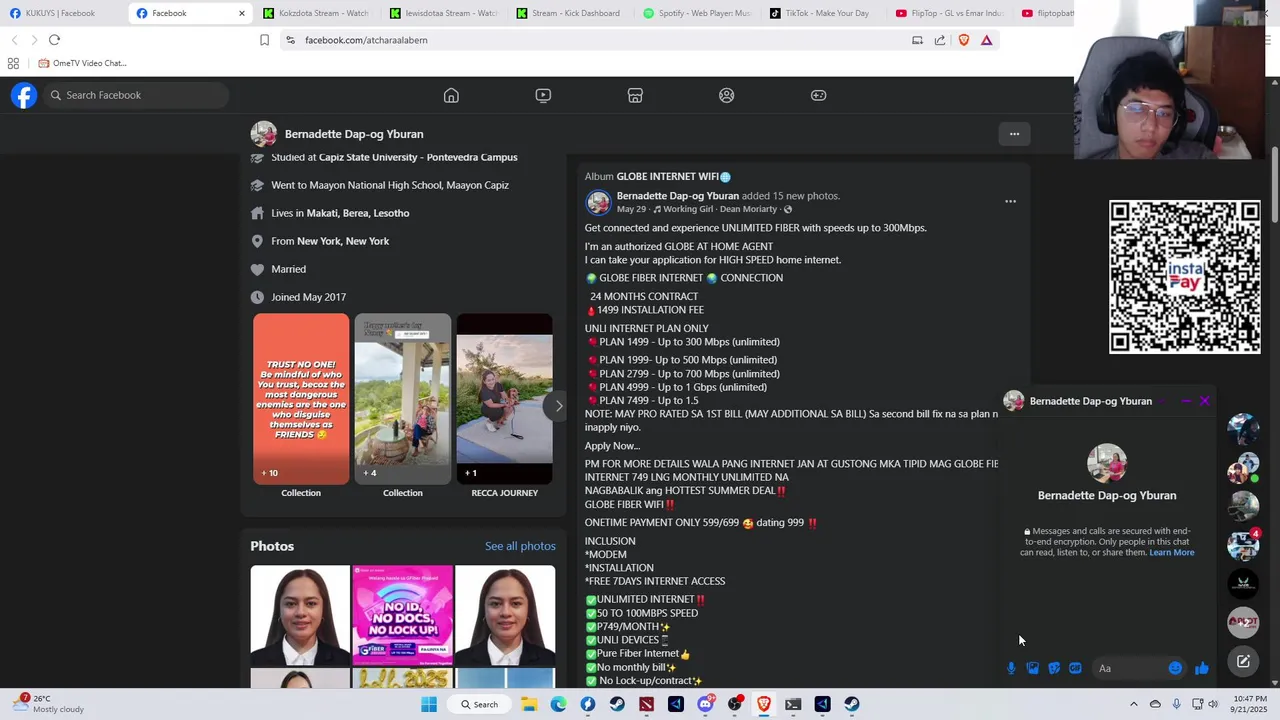The height and width of the screenshot is (720, 1280).
Task: Switch to the TikTok - Make Your Day tab
Action: pyautogui.click(x=824, y=13)
